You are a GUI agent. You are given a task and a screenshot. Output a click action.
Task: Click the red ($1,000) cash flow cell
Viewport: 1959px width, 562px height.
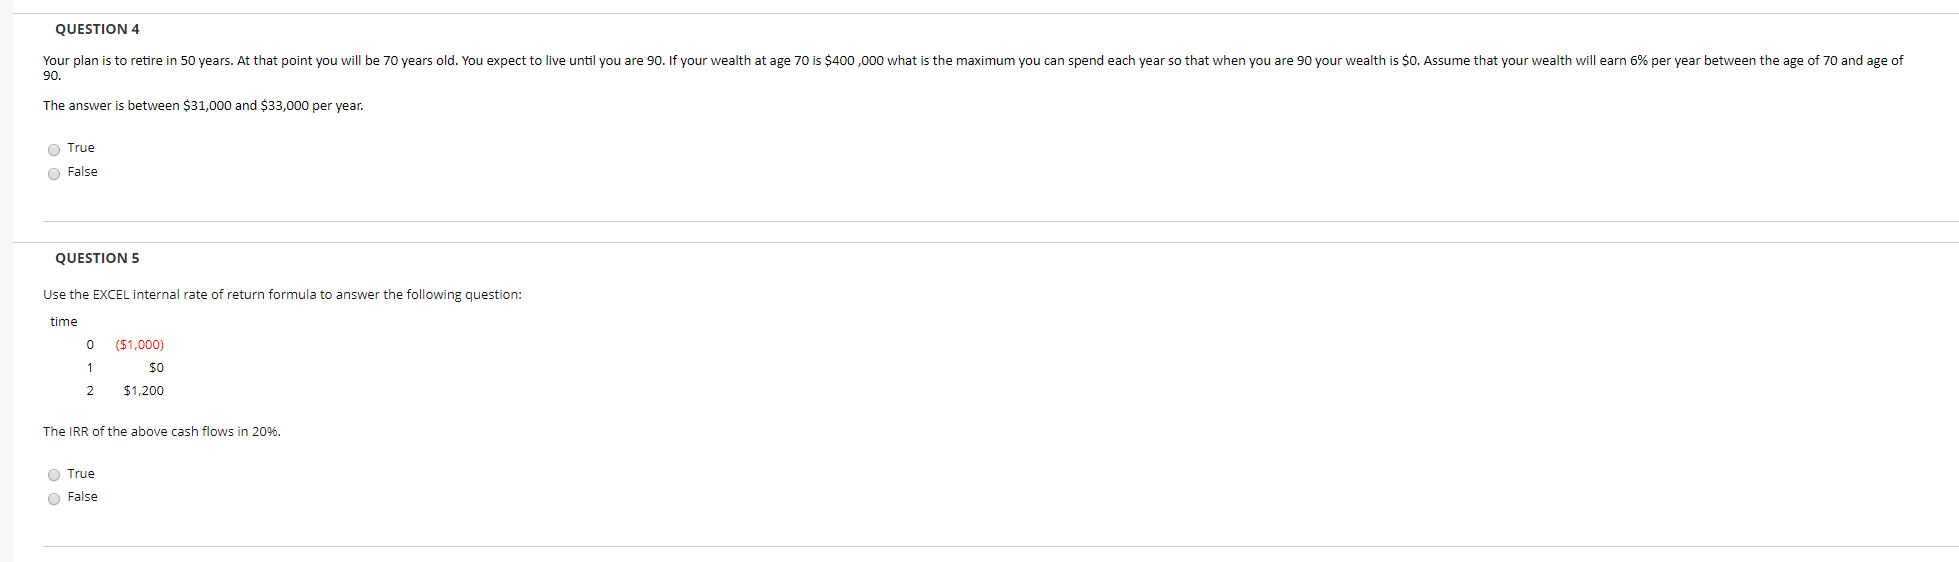tap(140, 345)
